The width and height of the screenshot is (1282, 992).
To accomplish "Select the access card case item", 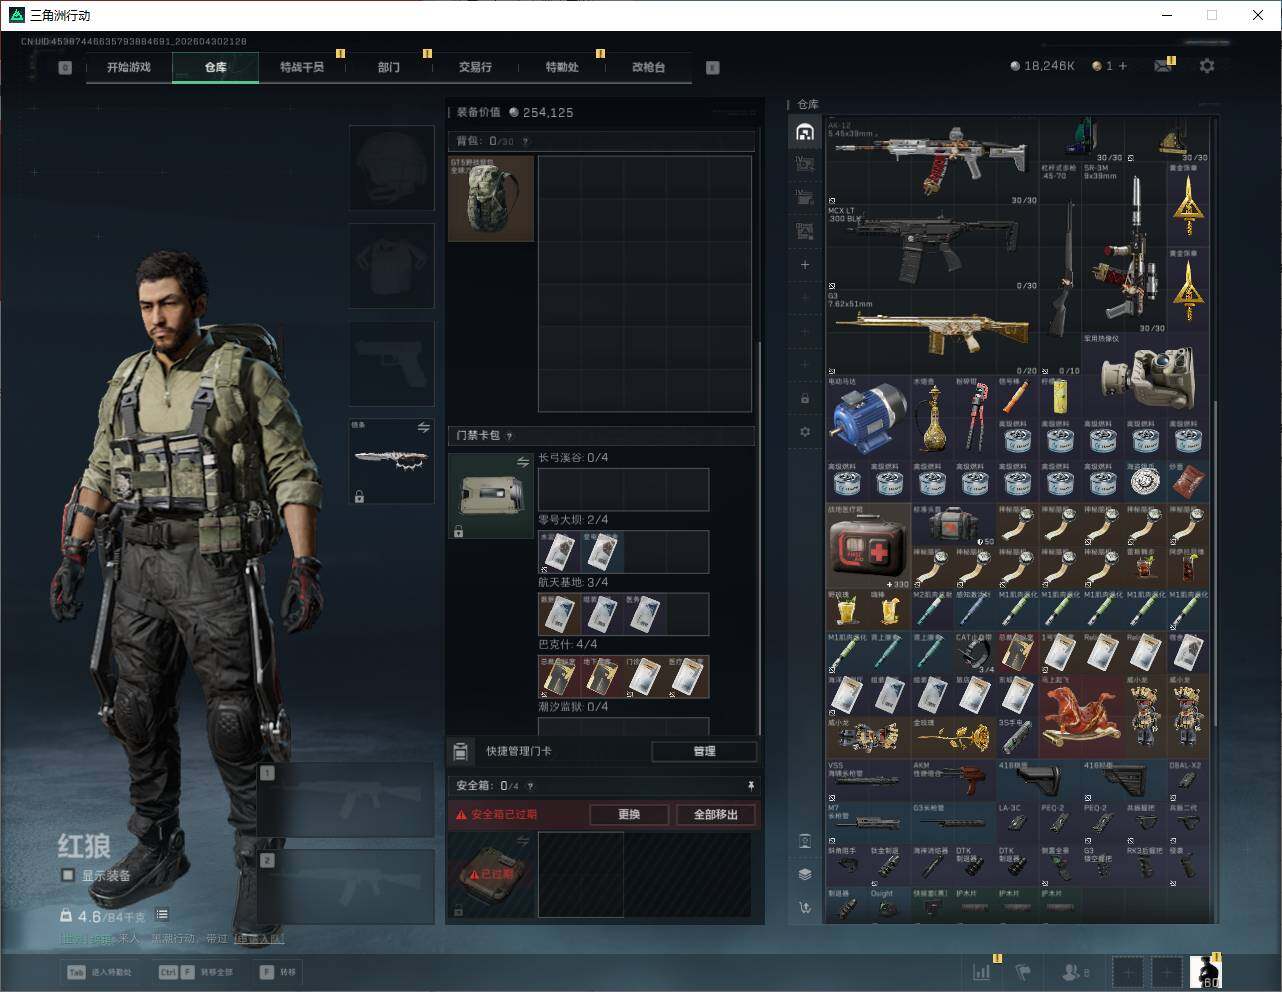I will 491,496.
